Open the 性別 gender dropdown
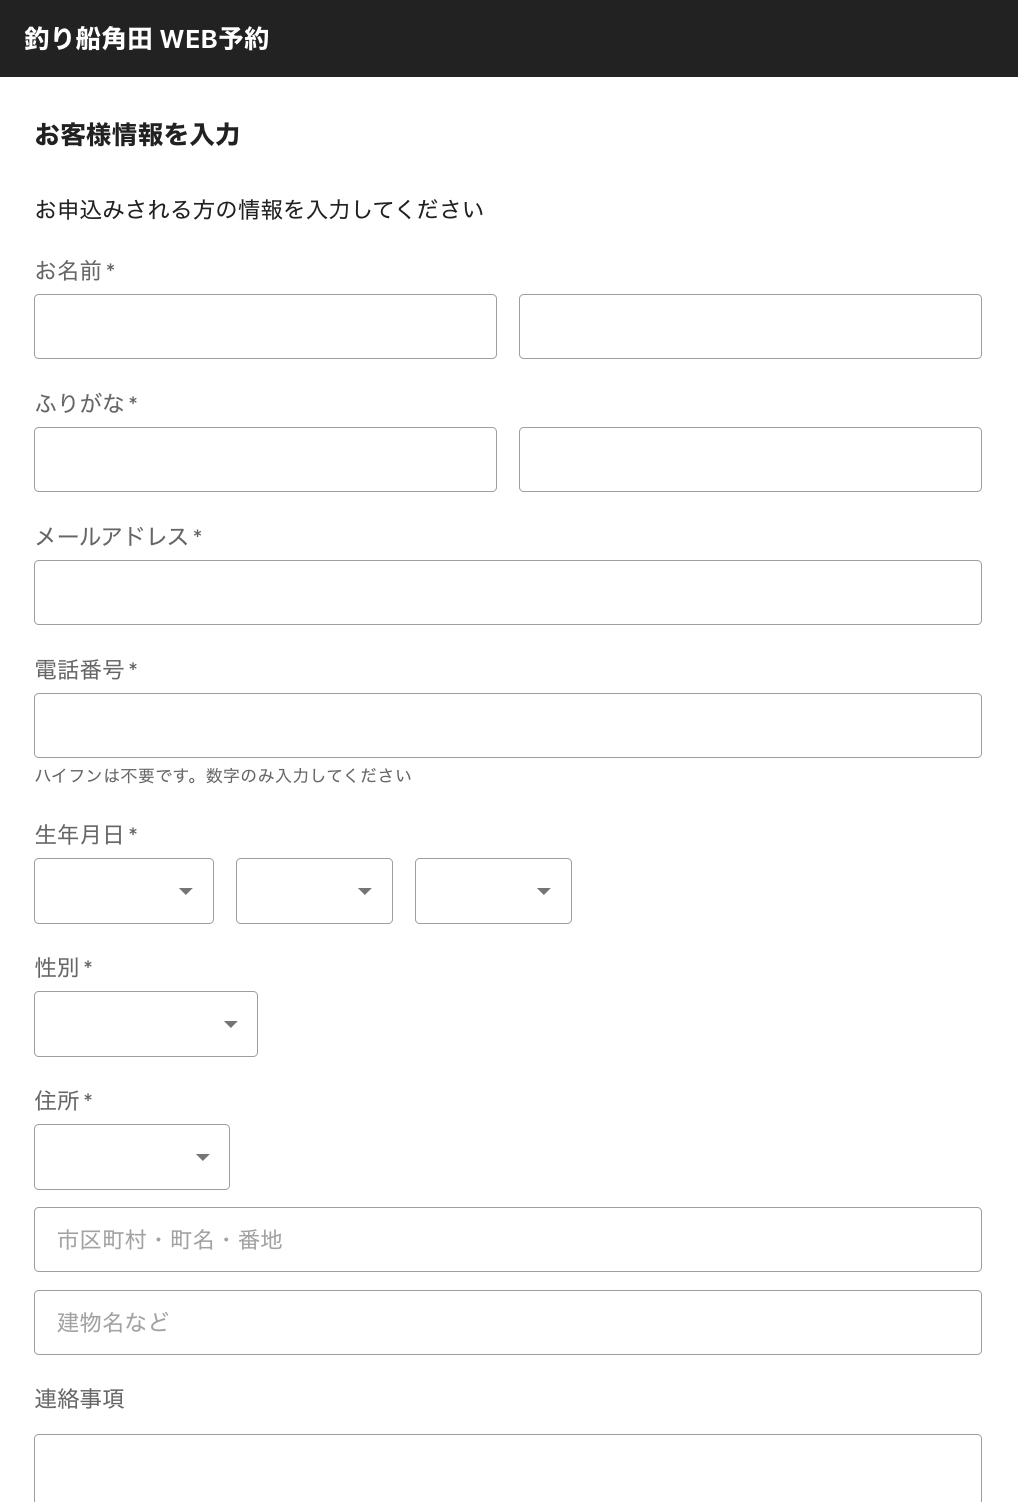 (x=146, y=1024)
